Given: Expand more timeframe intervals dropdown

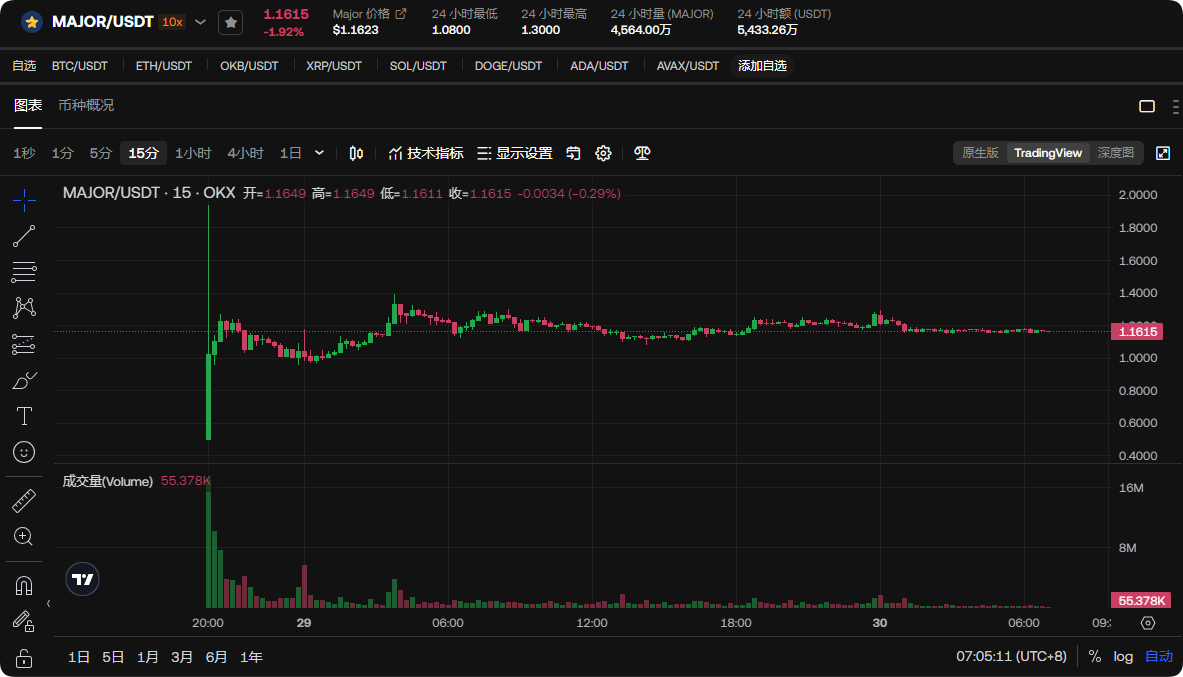Looking at the screenshot, I should click(x=319, y=153).
